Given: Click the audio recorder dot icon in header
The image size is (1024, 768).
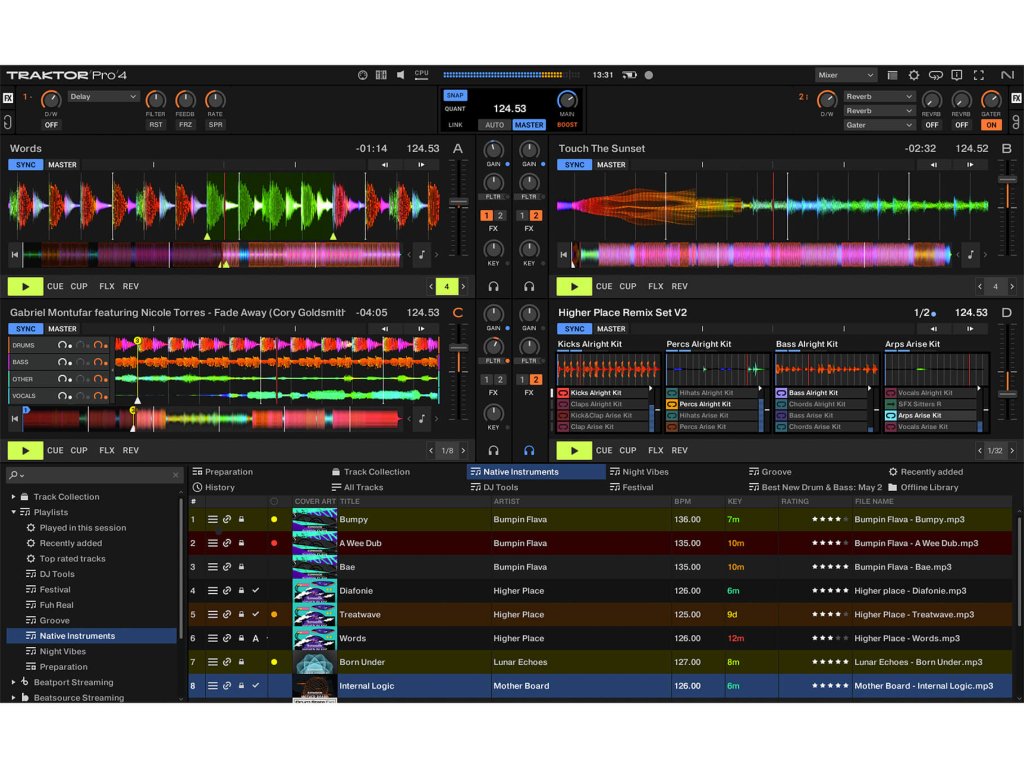Looking at the screenshot, I should point(648,75).
